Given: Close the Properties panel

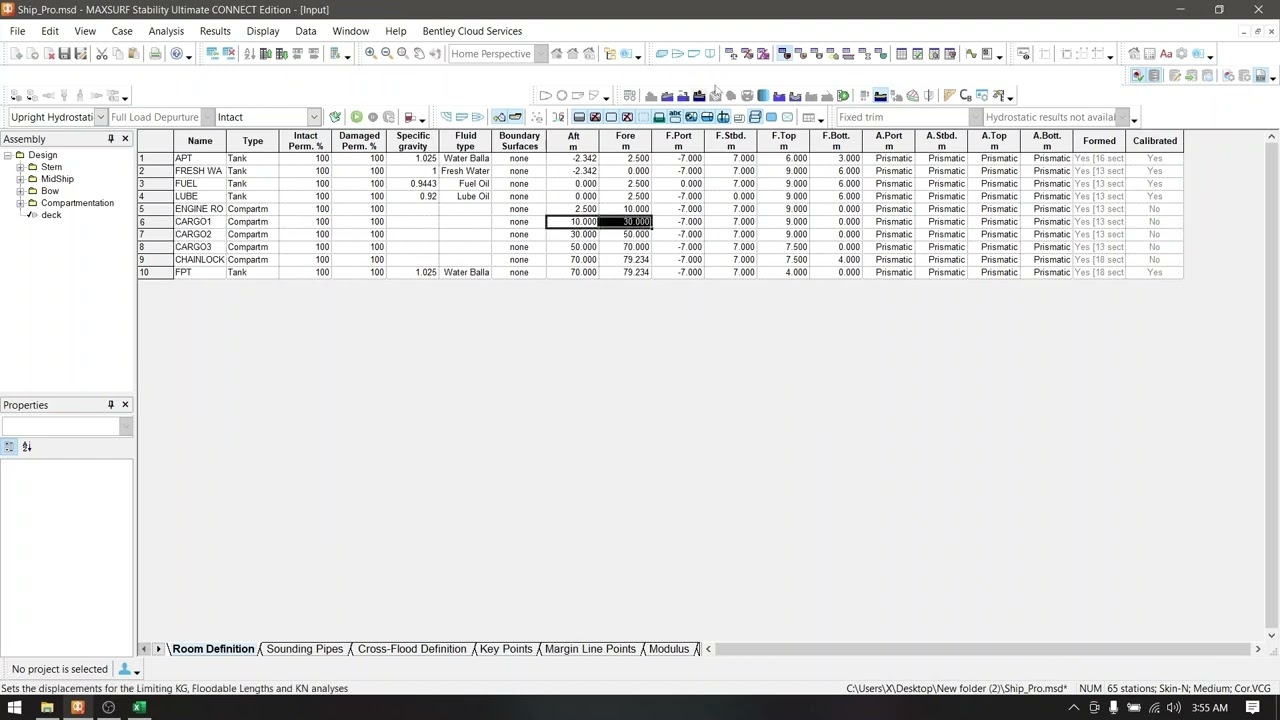Looking at the screenshot, I should coord(125,405).
